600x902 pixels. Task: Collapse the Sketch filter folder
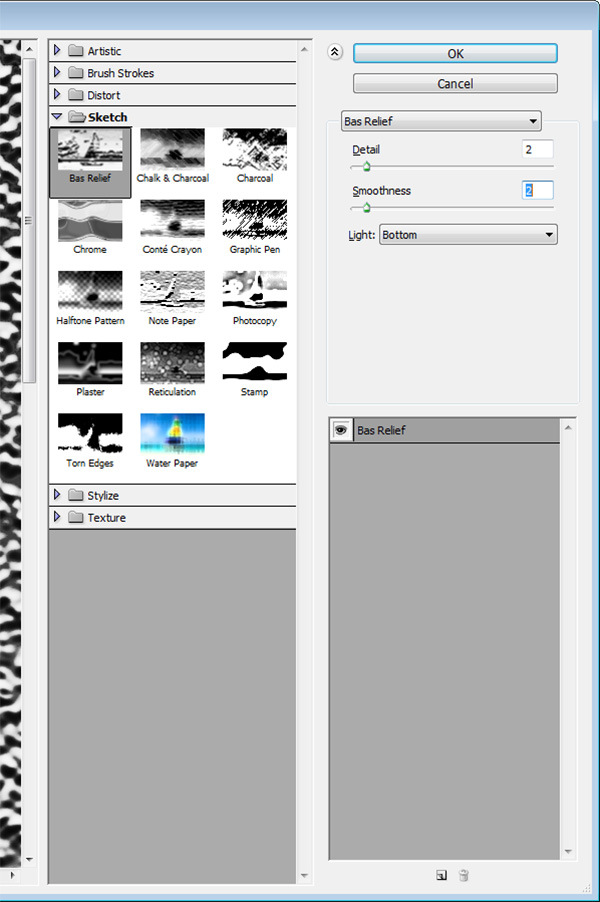[57, 117]
